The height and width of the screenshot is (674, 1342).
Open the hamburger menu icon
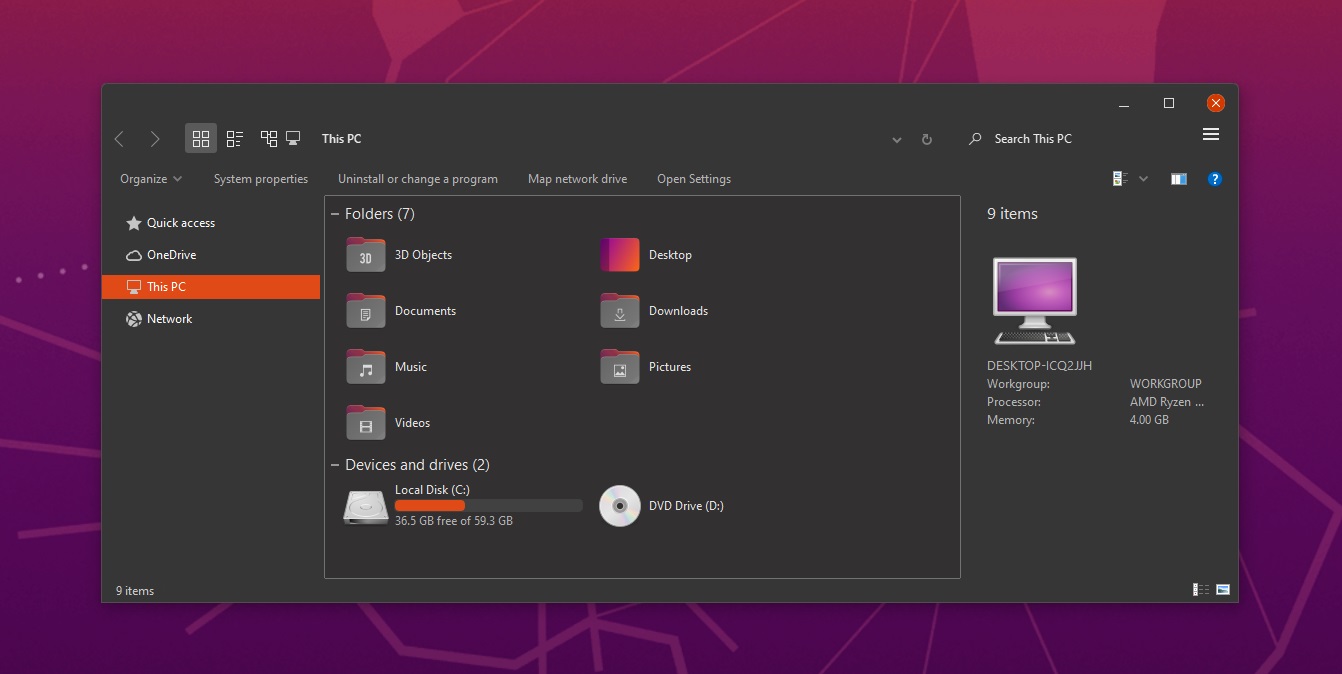[1211, 134]
